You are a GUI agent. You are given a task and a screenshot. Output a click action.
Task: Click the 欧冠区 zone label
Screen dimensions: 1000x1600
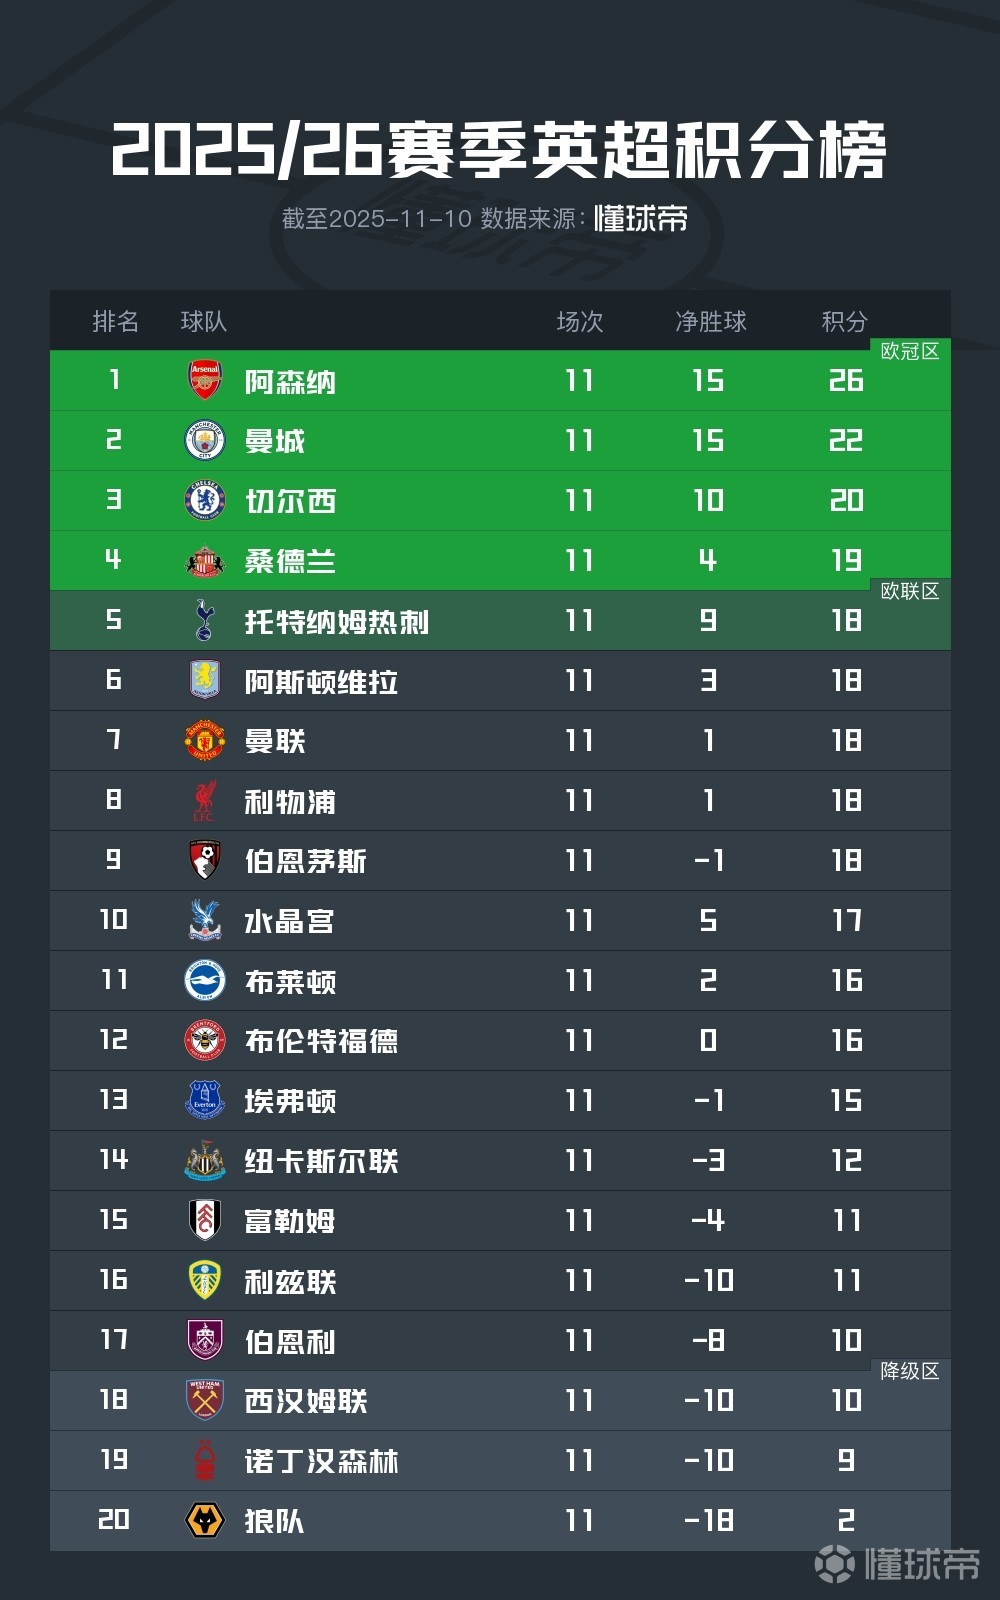coord(909,351)
